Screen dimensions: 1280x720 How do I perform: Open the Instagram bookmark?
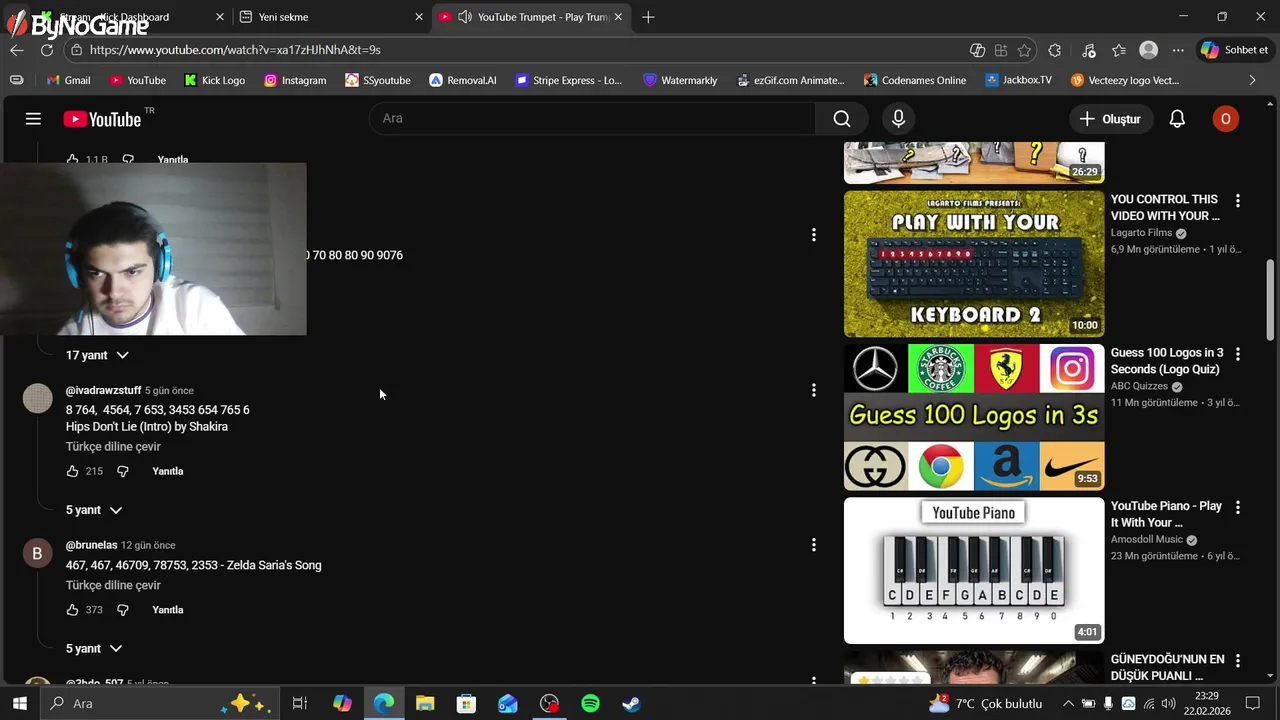click(x=295, y=80)
